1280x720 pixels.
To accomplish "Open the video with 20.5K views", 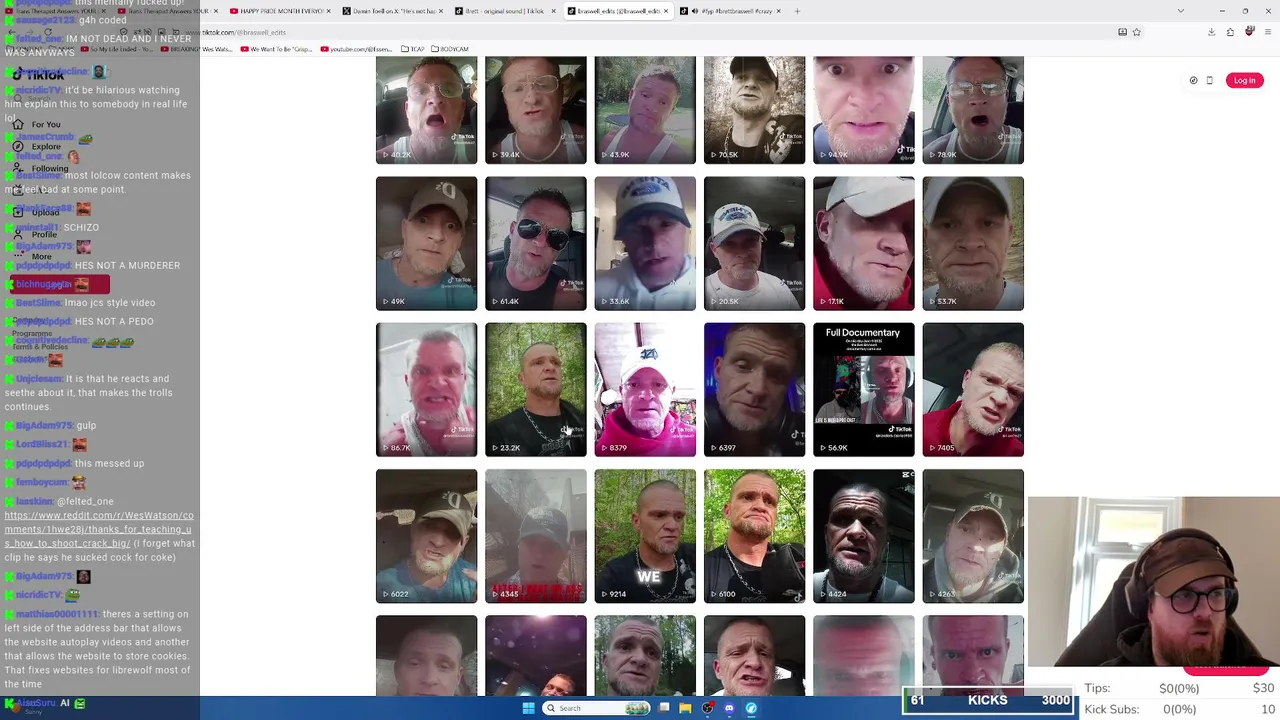I will pyautogui.click(x=754, y=243).
